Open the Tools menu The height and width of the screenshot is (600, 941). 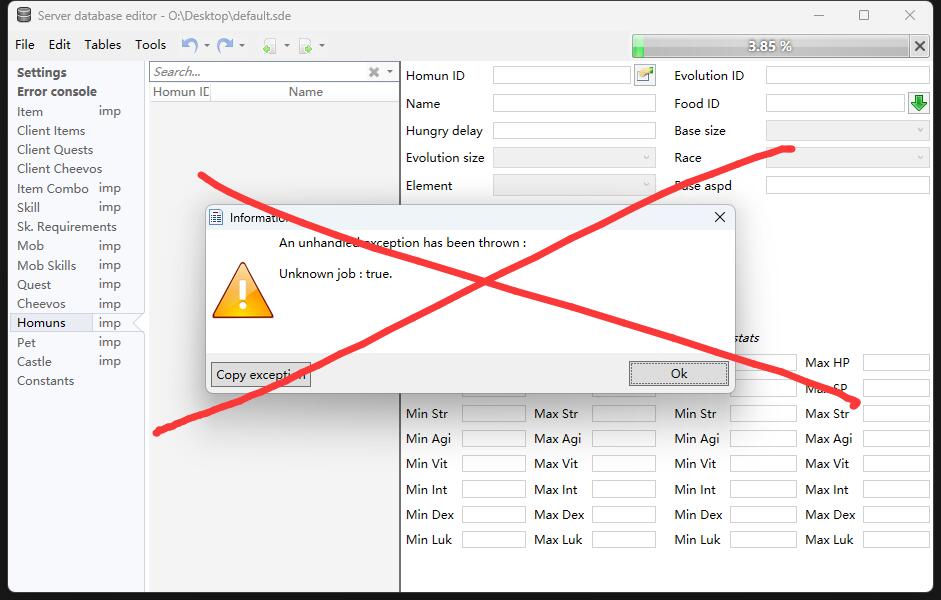[150, 44]
